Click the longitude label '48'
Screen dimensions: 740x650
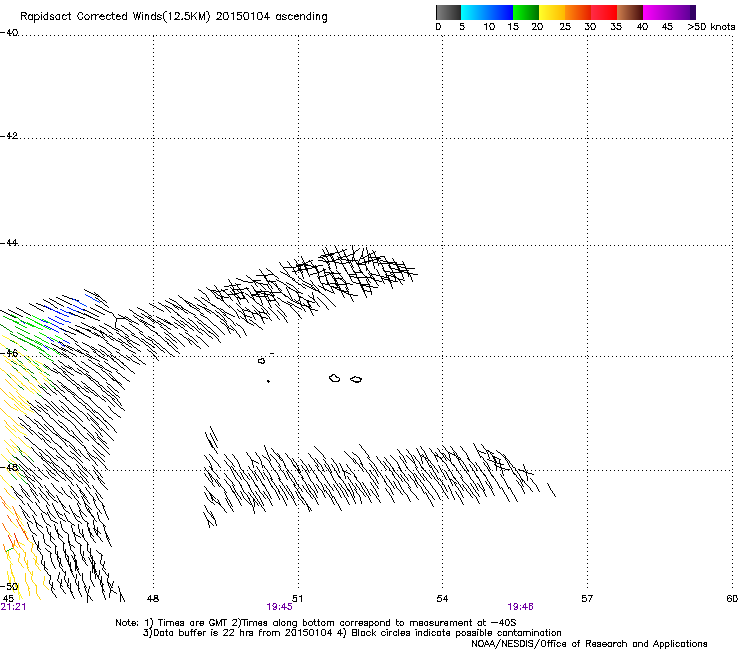153,599
